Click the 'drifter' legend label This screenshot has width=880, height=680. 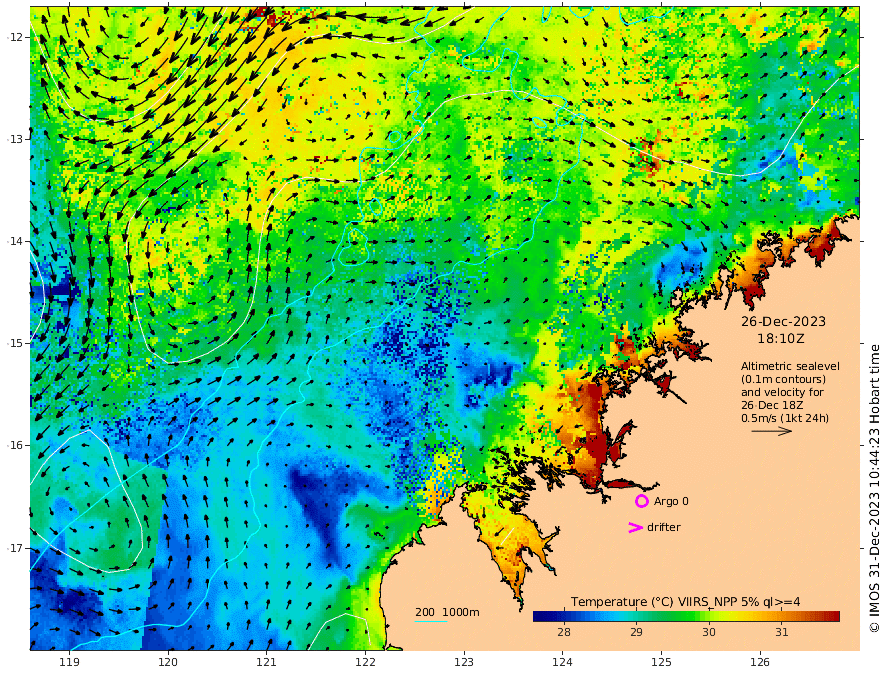coord(663,527)
